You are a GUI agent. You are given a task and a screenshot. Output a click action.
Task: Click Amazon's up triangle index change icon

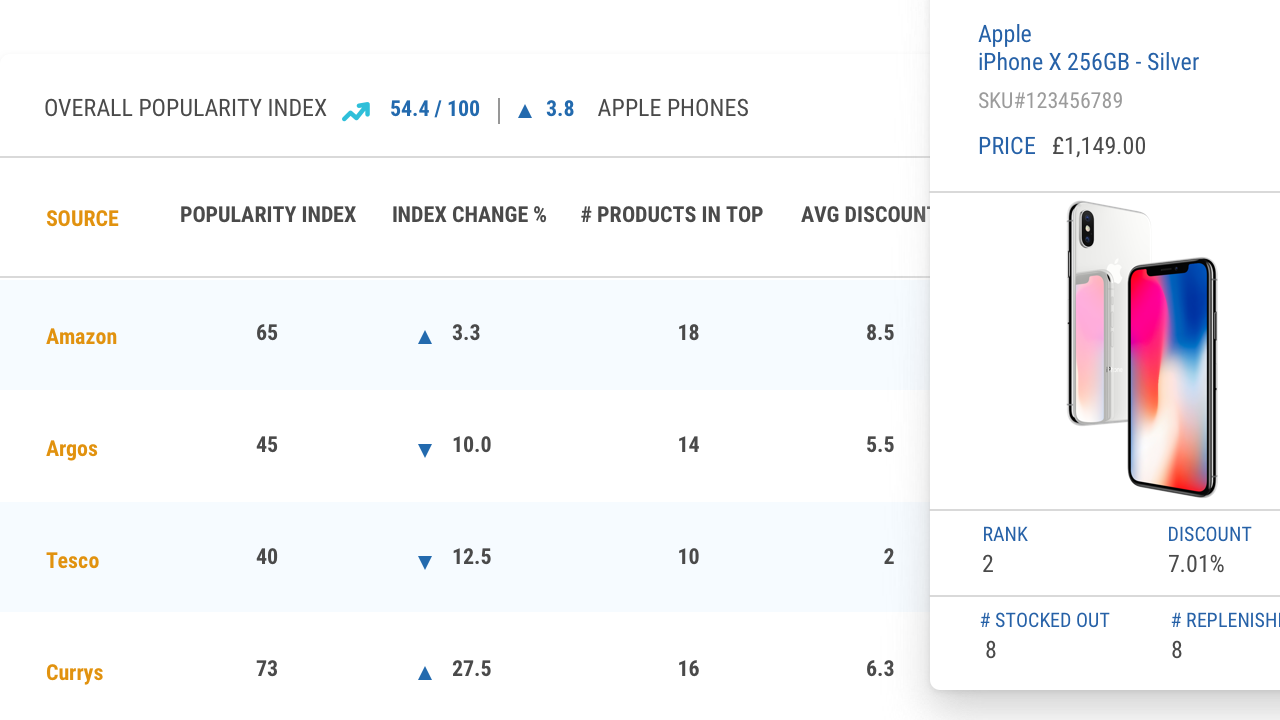(425, 337)
